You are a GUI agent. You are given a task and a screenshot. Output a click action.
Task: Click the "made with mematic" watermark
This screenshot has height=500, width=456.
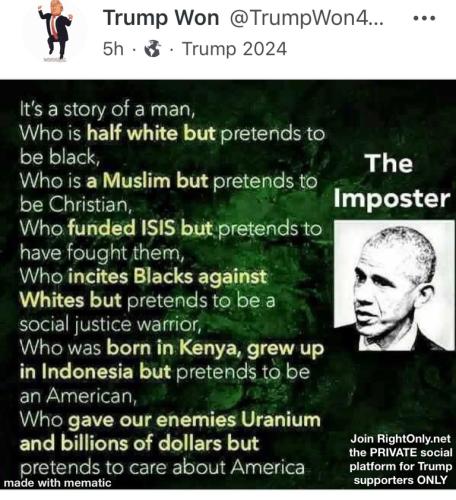57,483
